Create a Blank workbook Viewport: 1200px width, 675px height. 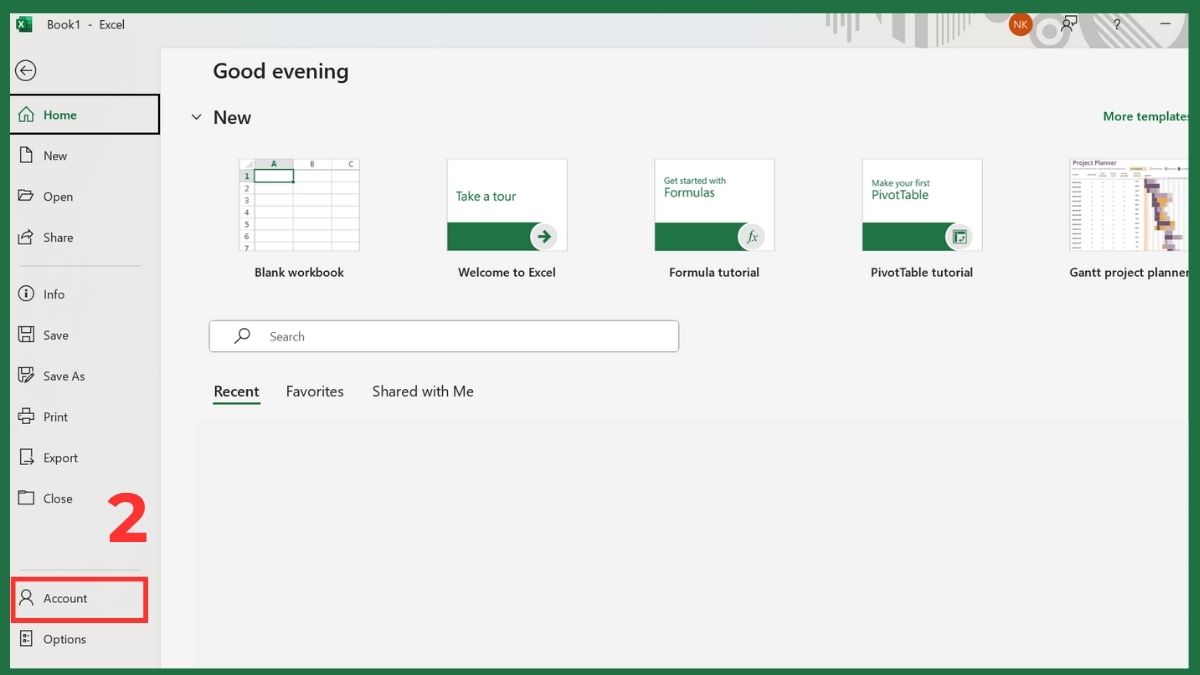click(299, 205)
